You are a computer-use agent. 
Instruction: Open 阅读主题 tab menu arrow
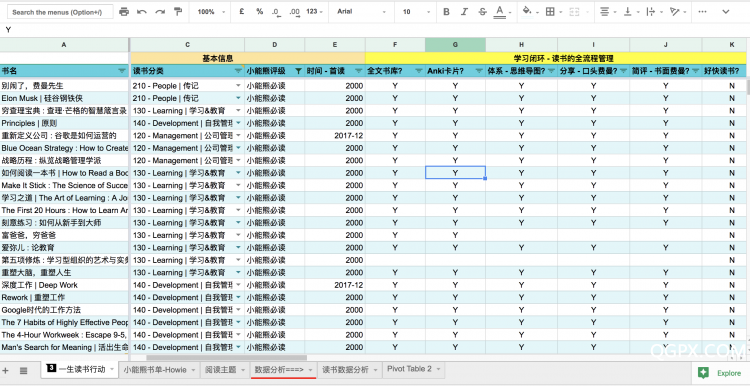243,370
